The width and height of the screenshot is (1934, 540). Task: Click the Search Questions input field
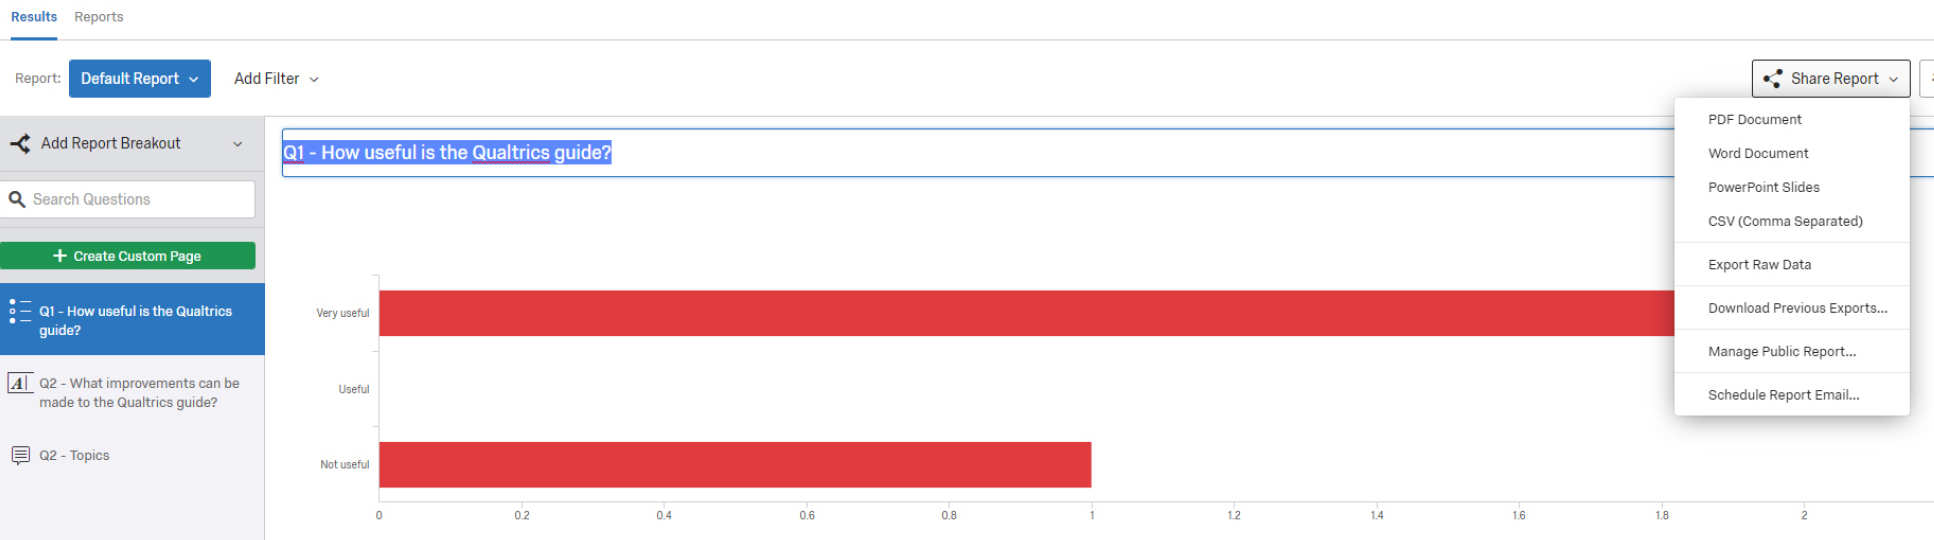click(x=140, y=199)
